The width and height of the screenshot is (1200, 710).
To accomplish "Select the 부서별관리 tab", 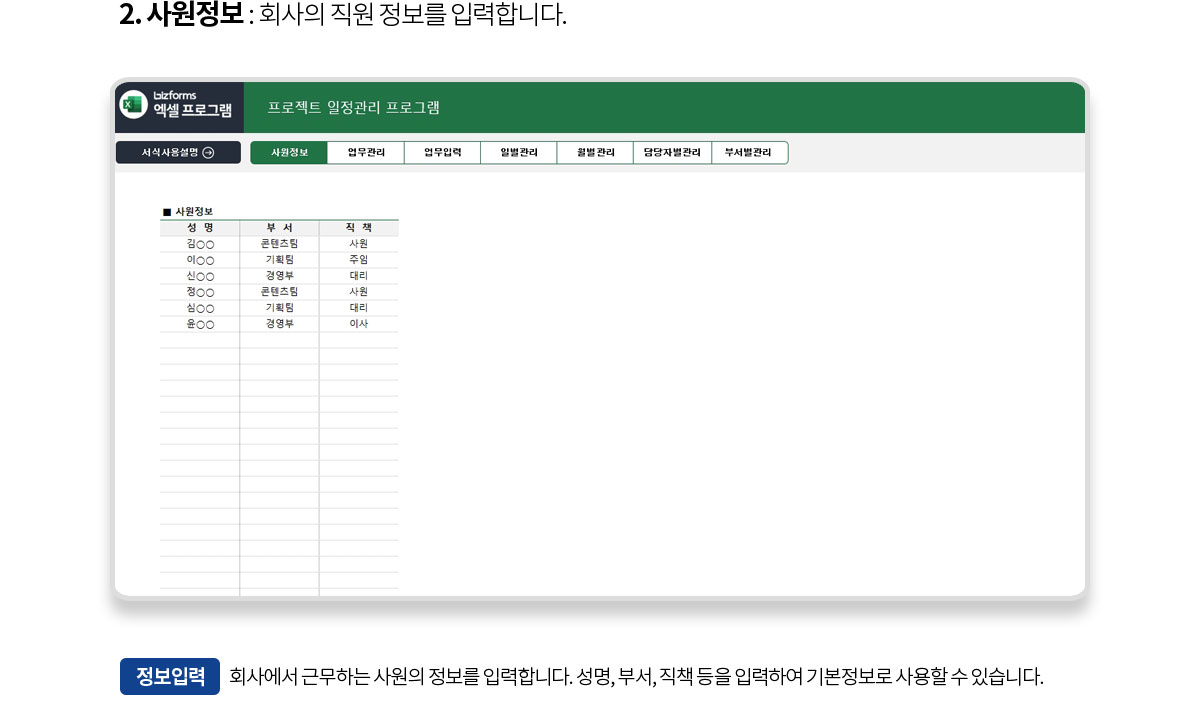I will 749,153.
